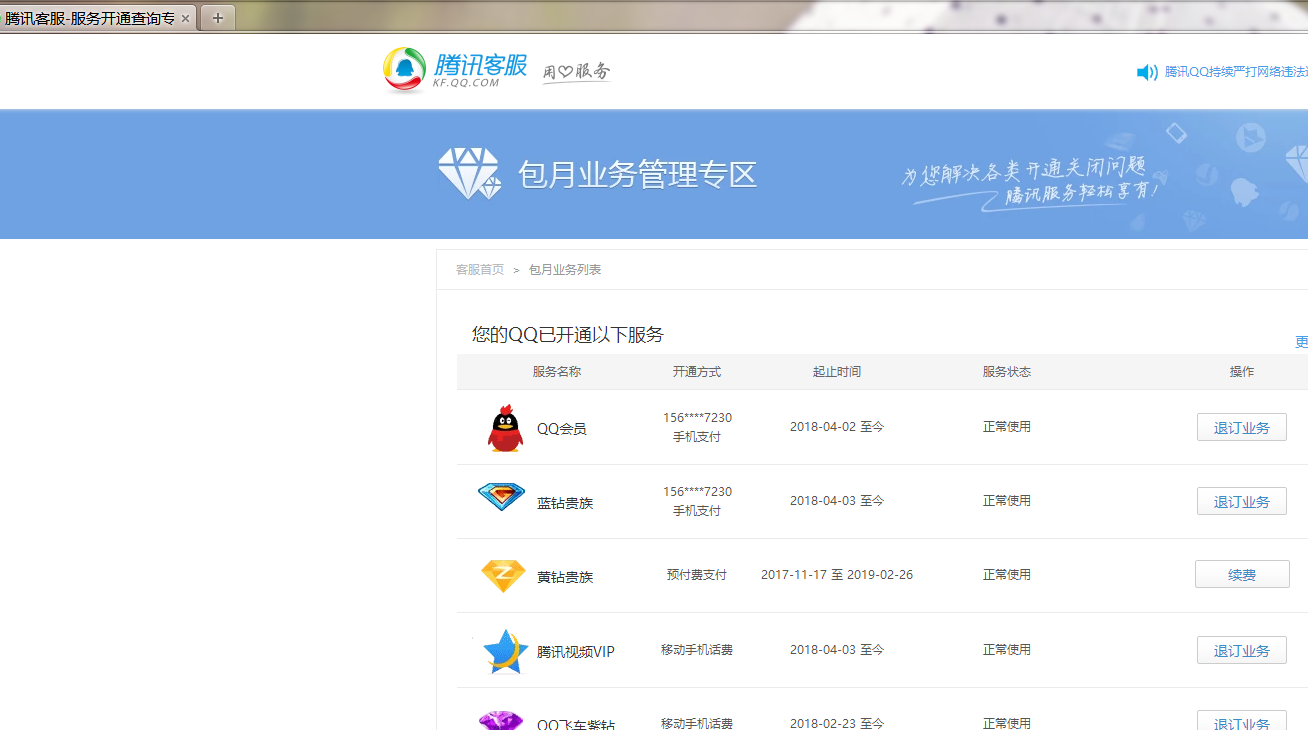
Task: Click 预付费支付 in 黄钻贵族 row
Action: (x=697, y=575)
